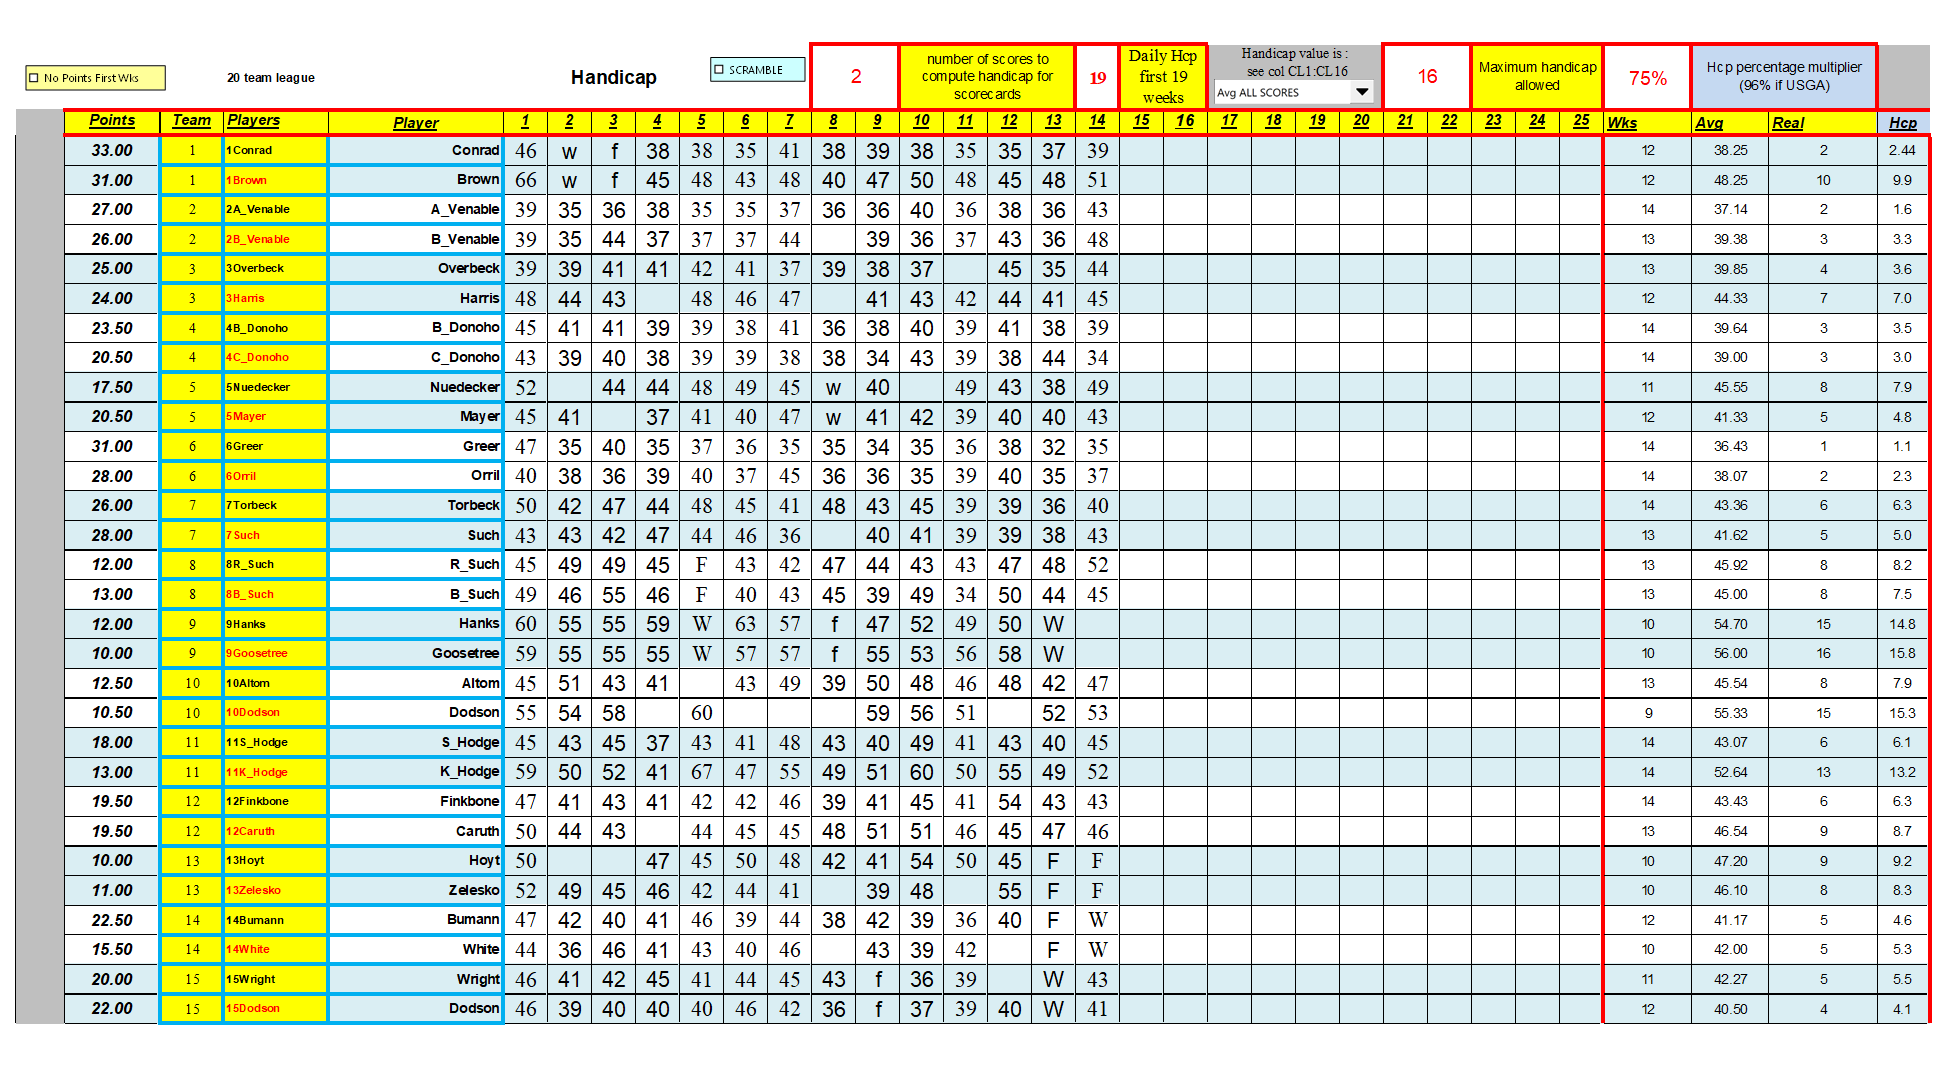Click the red 9Goosetree cell

click(276, 653)
